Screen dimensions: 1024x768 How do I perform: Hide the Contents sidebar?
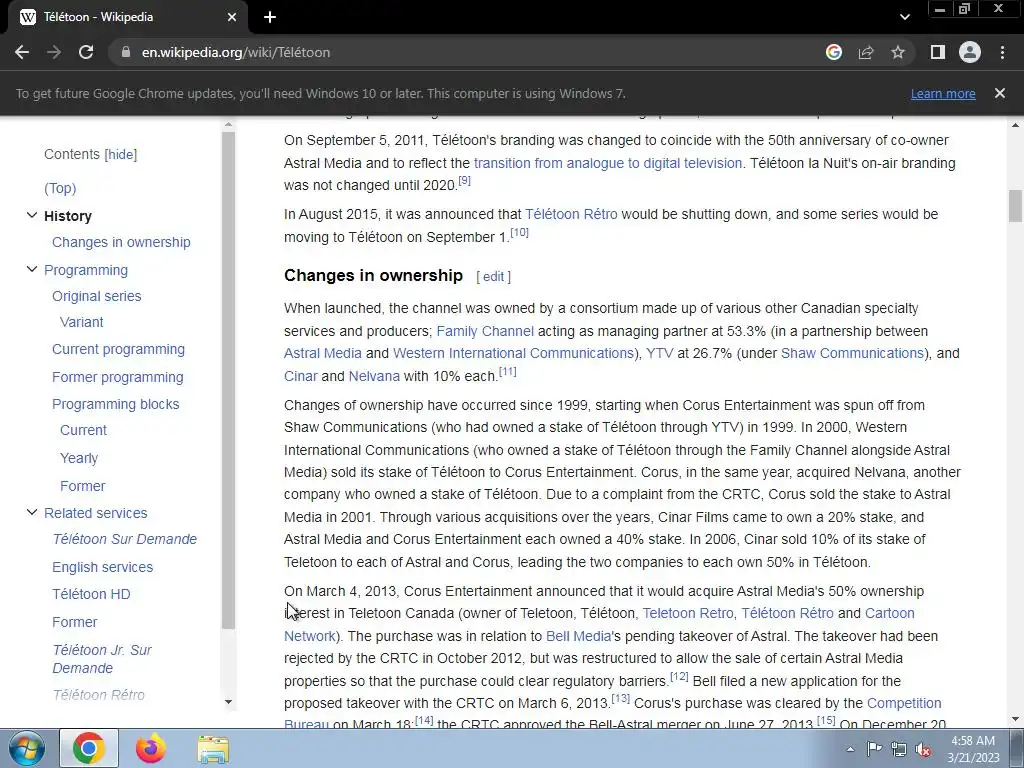121,155
